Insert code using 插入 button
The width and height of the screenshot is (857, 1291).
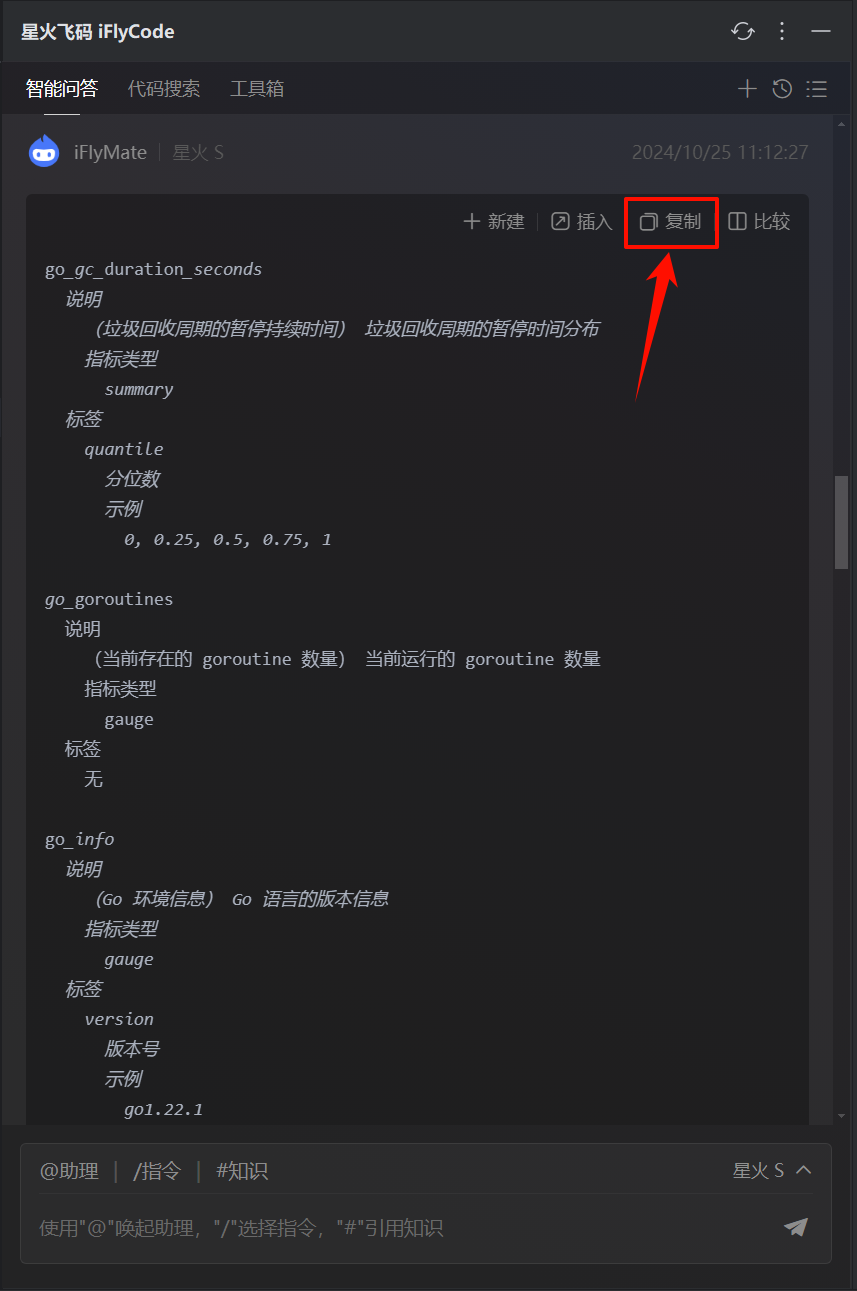tap(582, 222)
